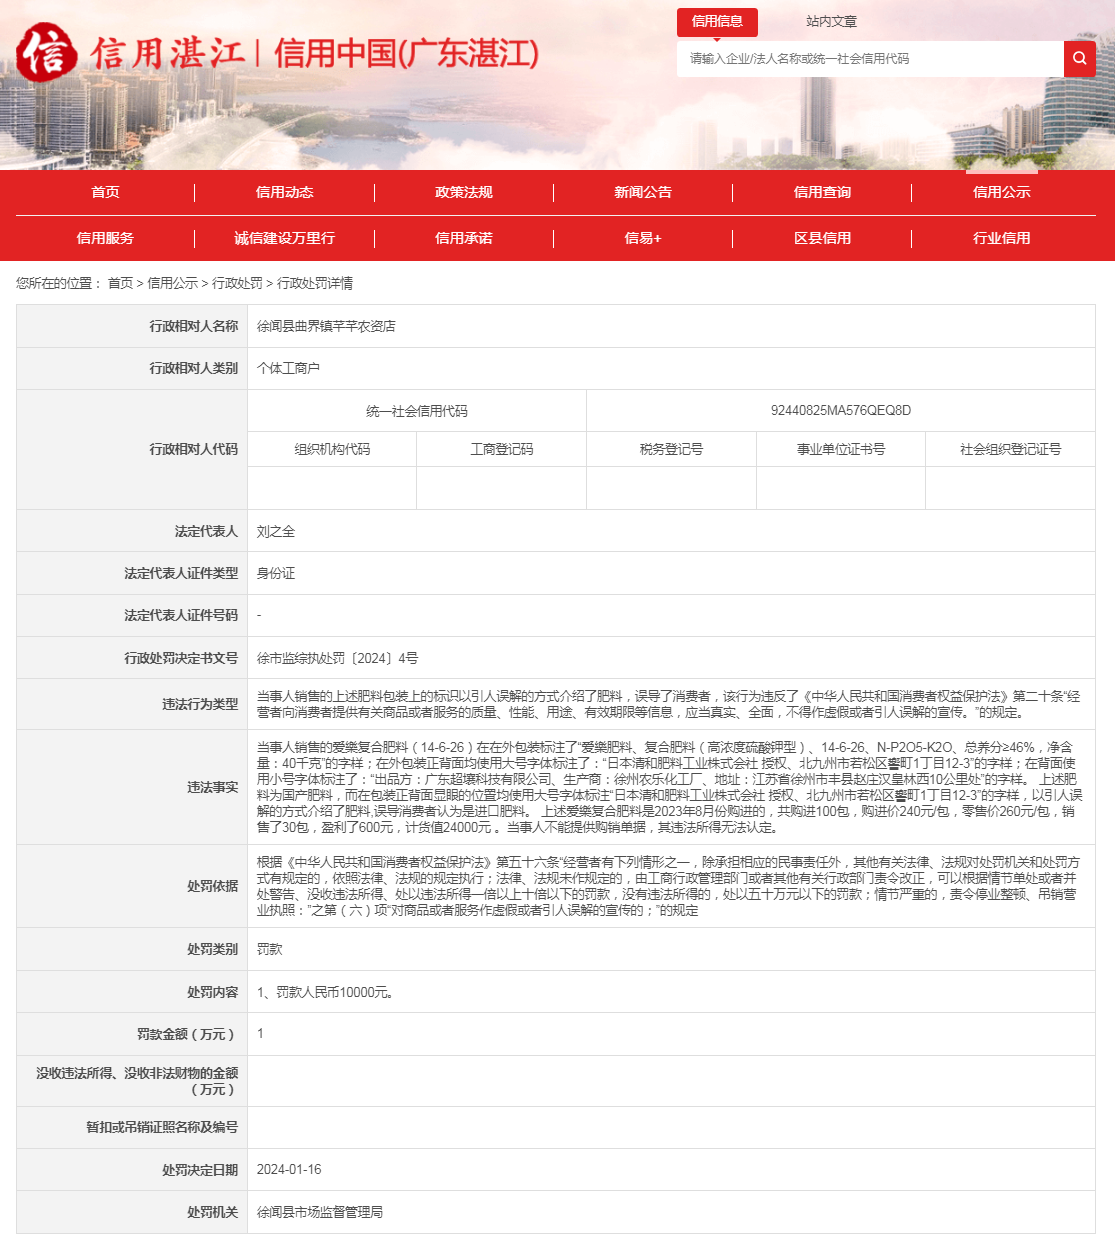Screen dimensions: 1115x1249
Task: Go to 信用动态 in navigation bar
Action: [x=284, y=192]
